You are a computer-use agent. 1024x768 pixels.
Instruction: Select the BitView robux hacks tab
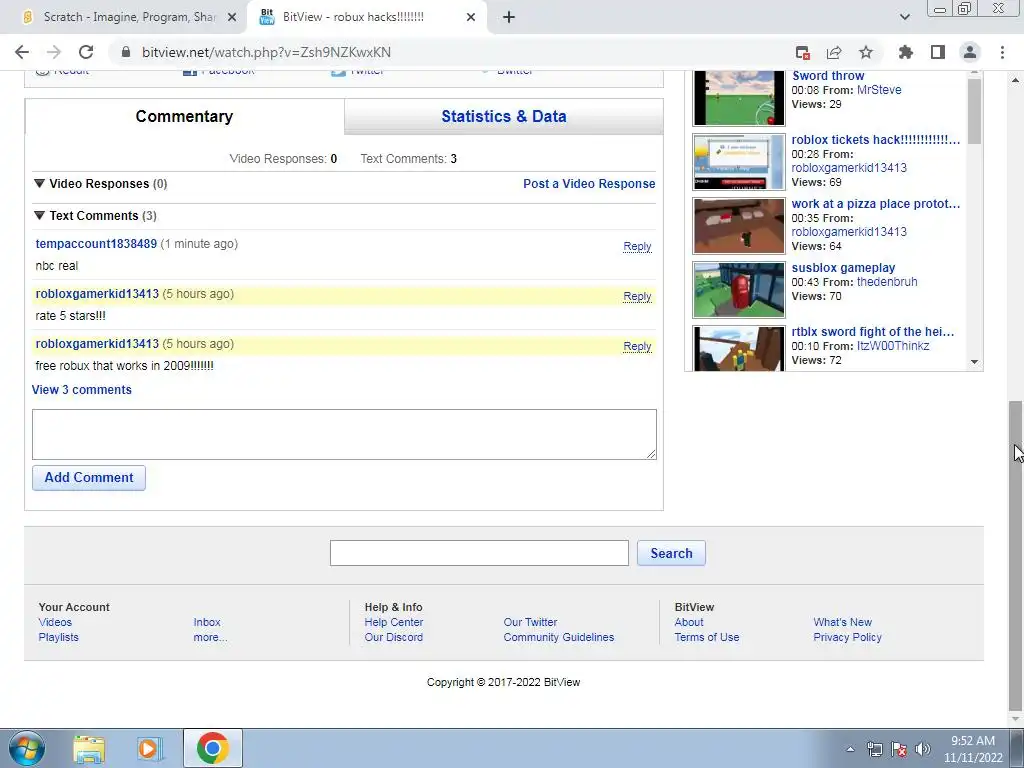pos(367,17)
